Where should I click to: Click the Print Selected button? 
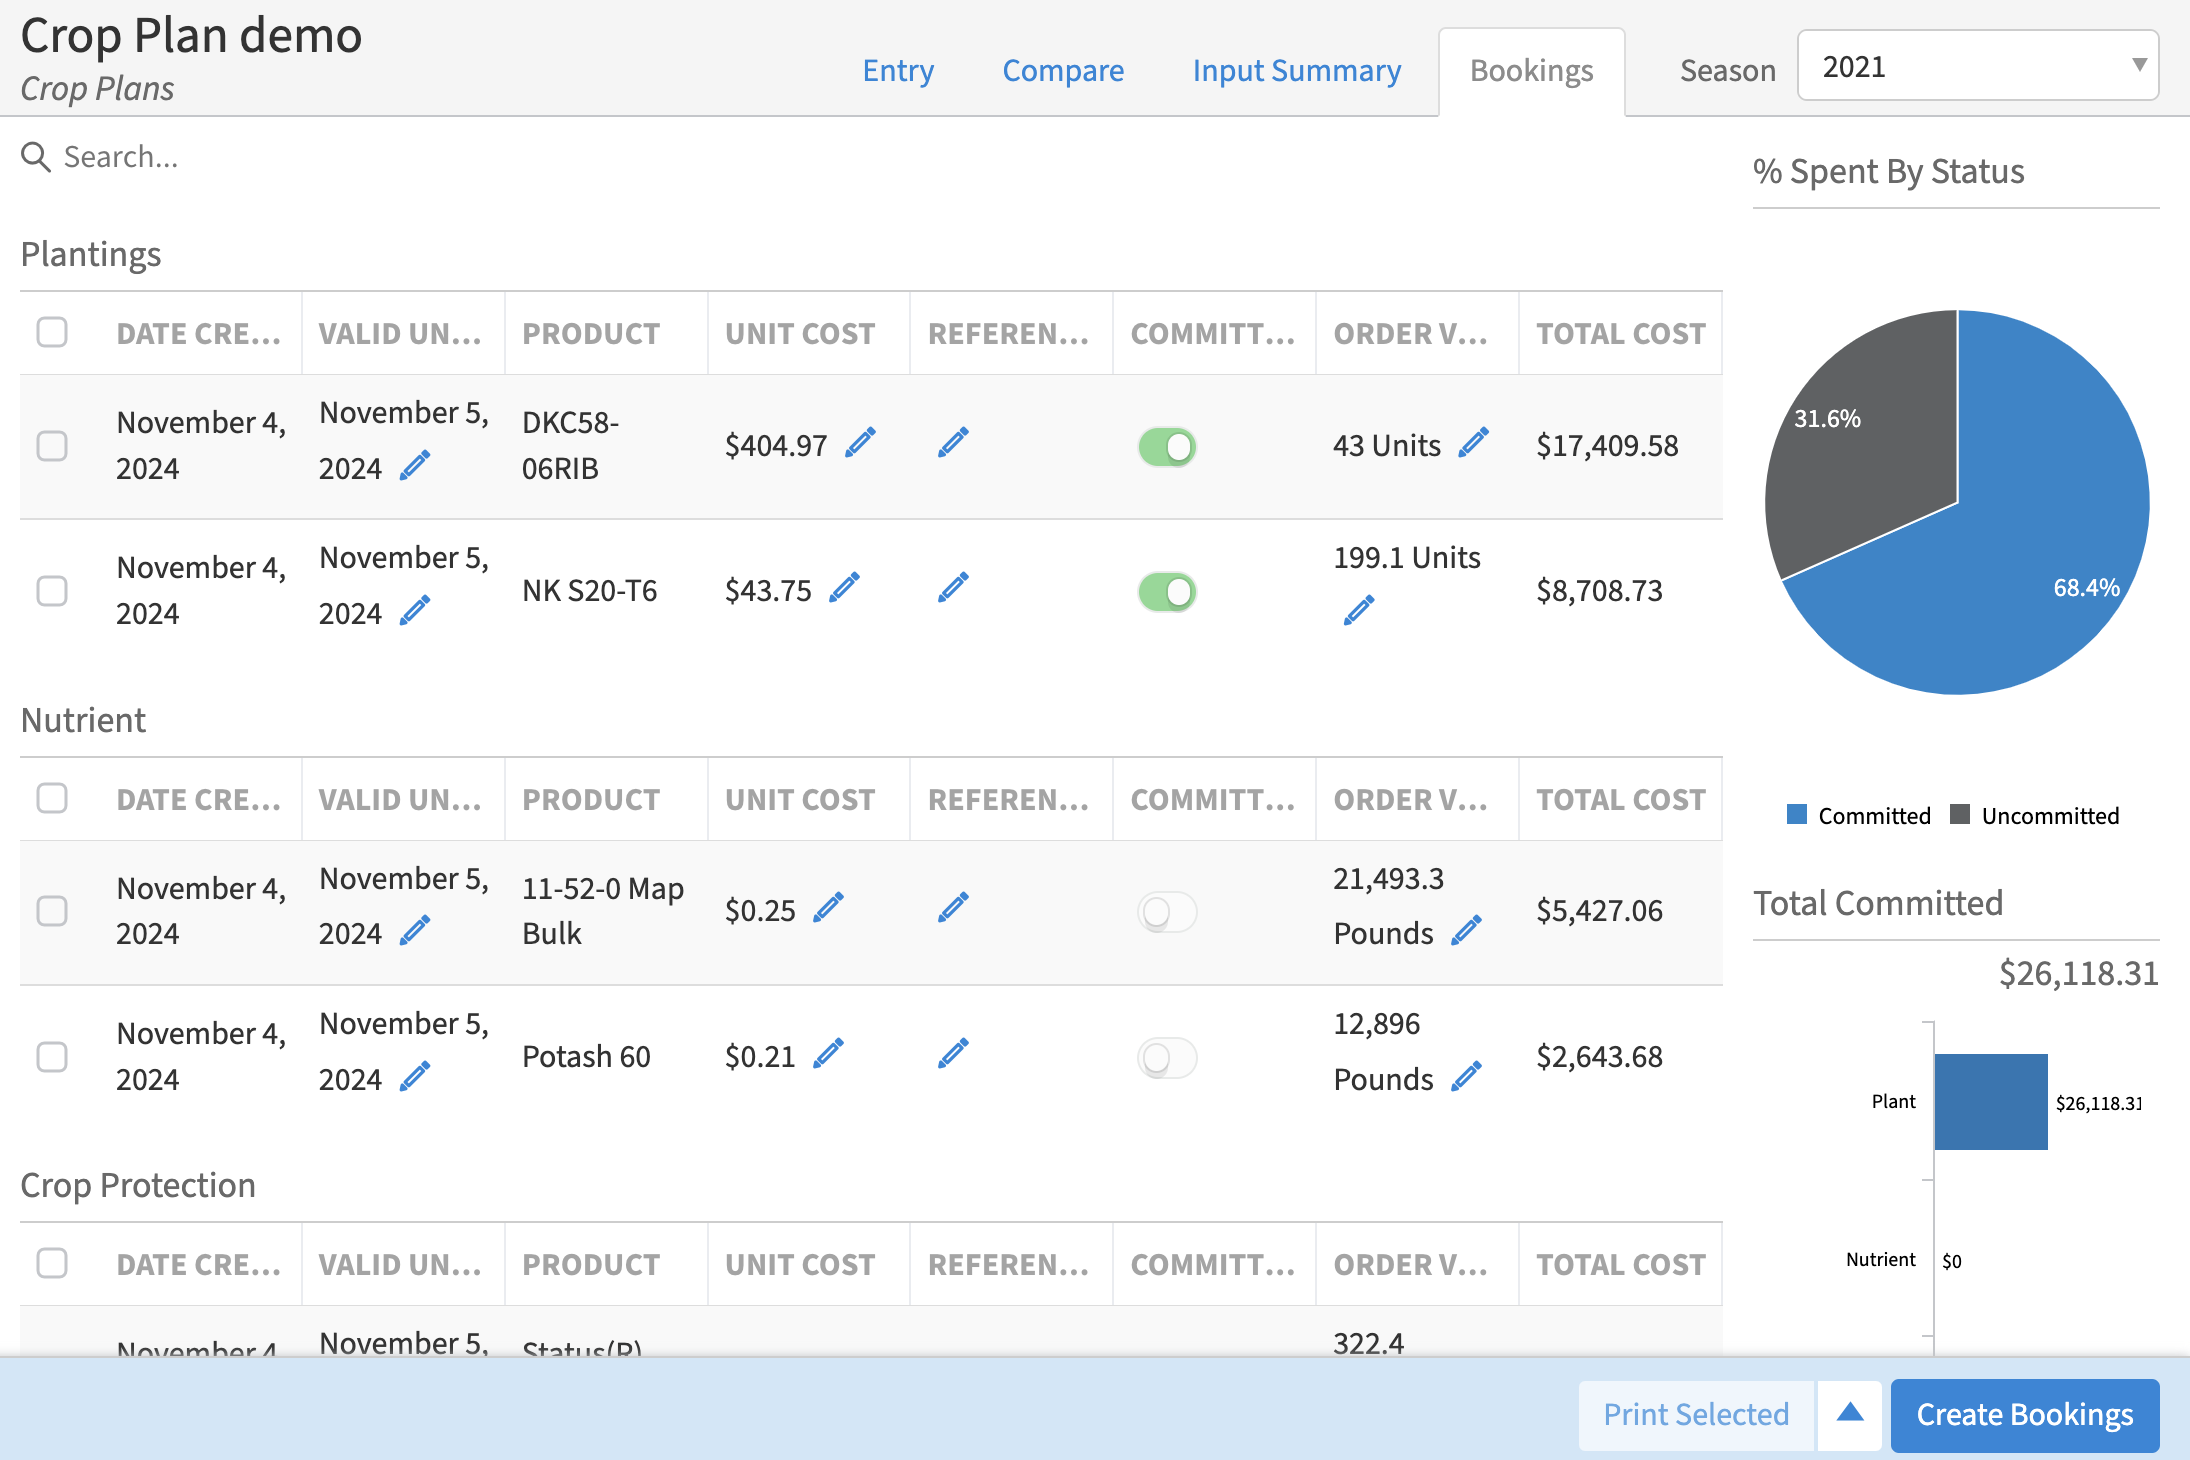1696,1414
